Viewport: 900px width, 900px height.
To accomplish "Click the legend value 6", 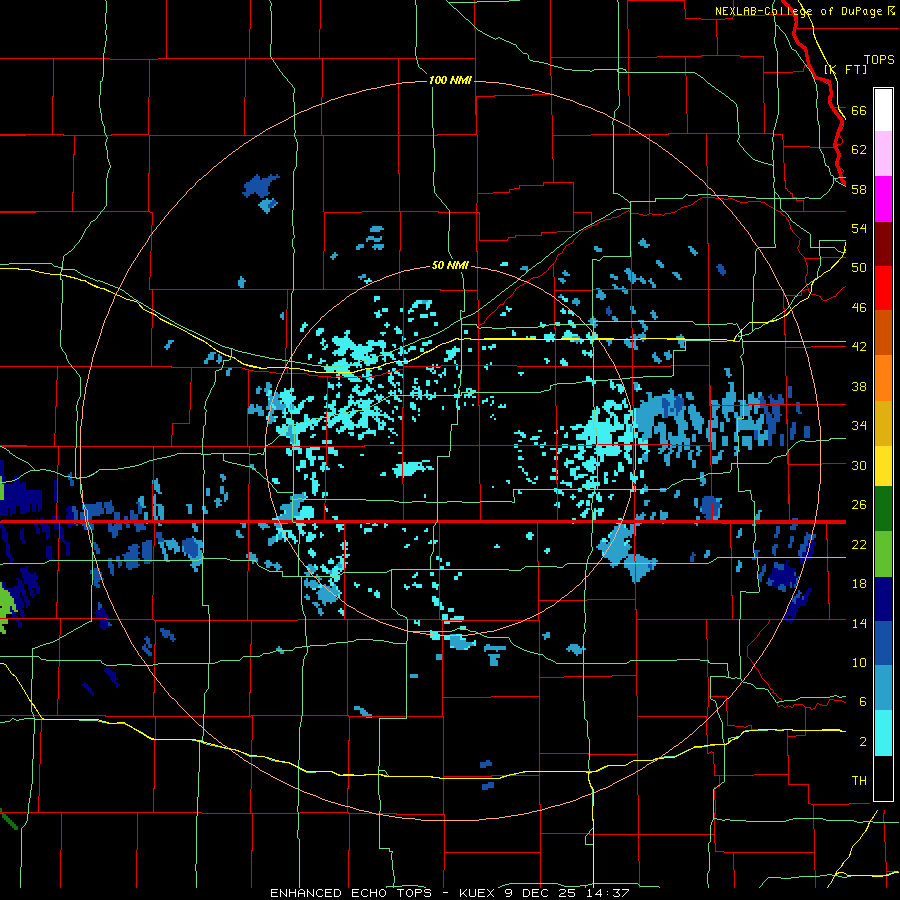I will [863, 702].
